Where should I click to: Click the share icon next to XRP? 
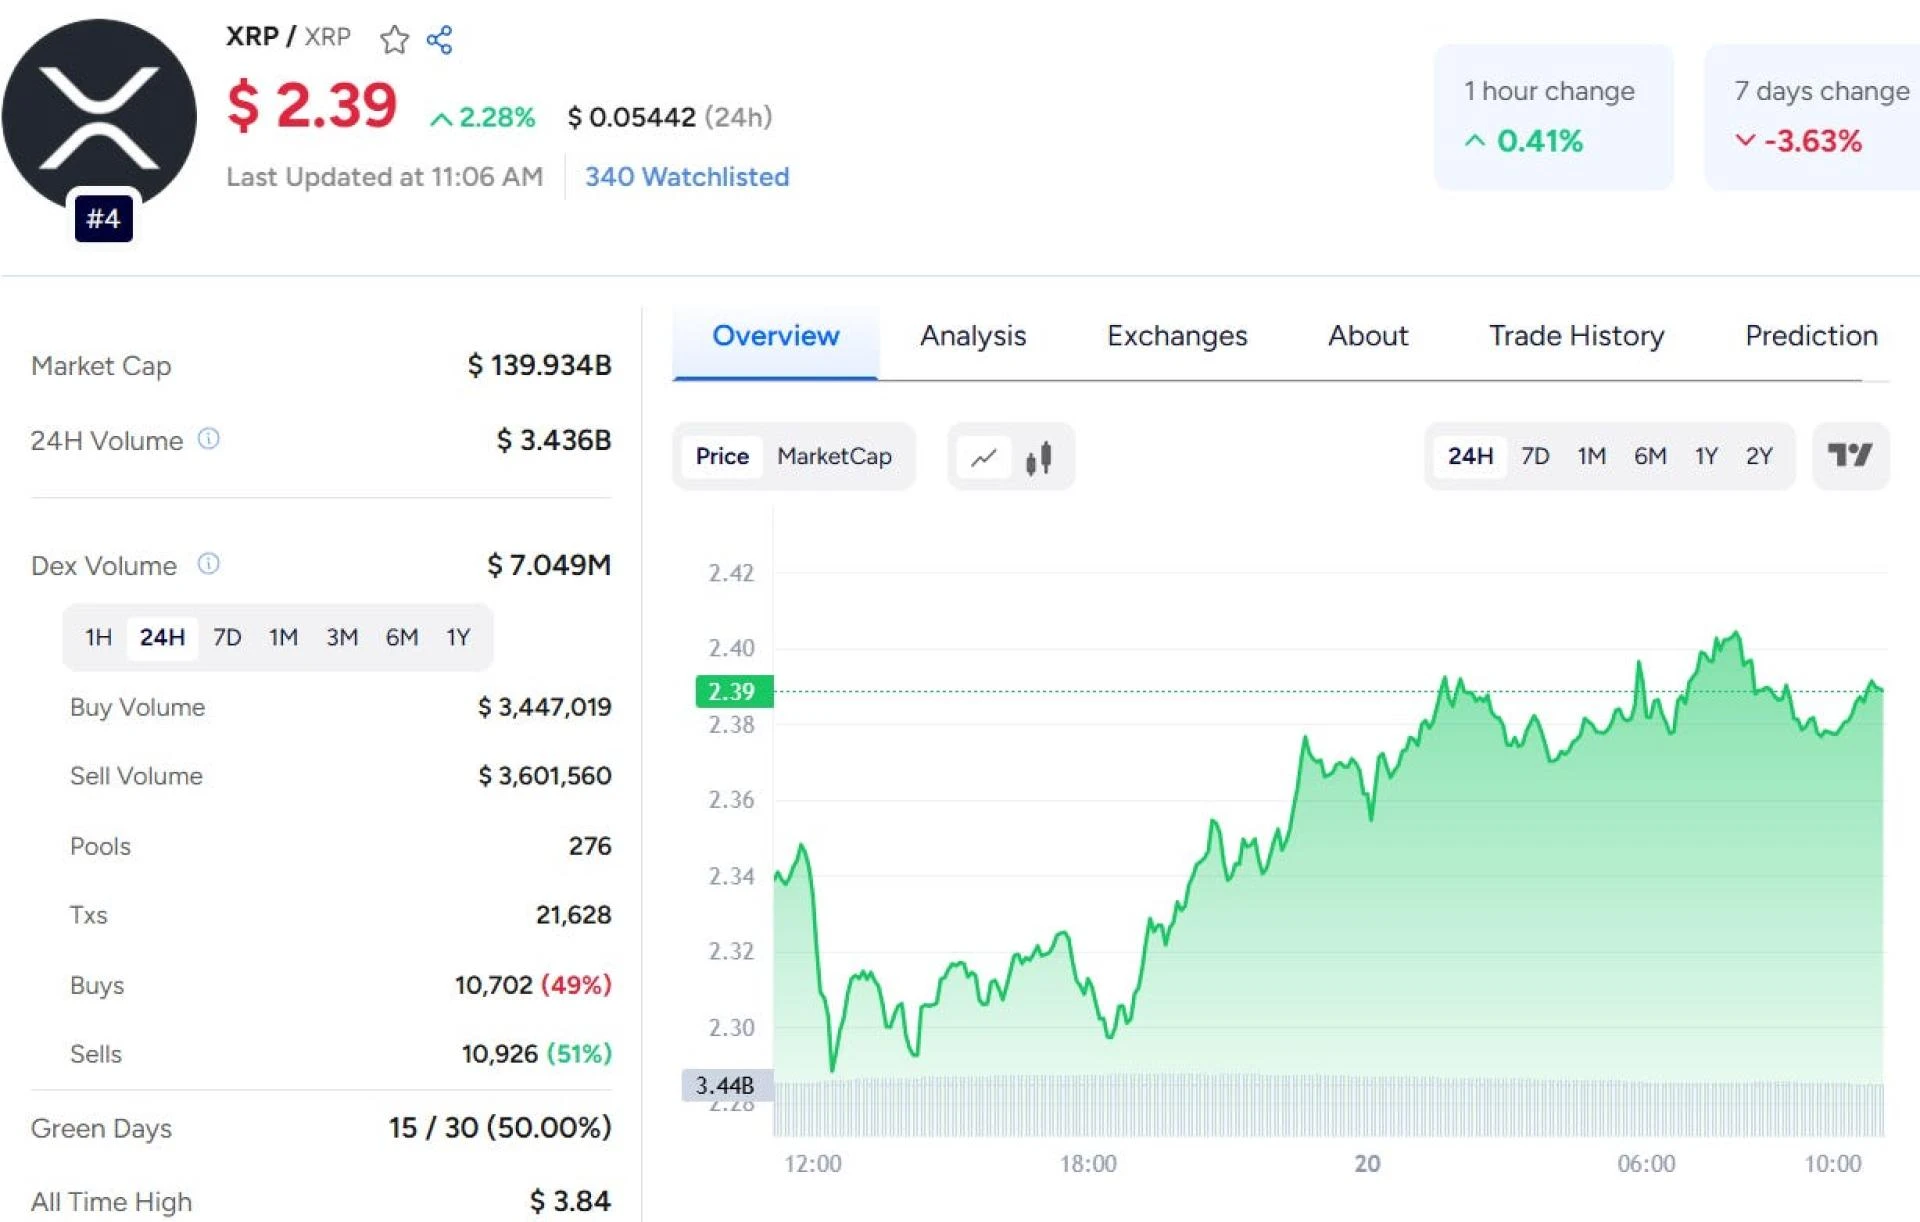440,40
